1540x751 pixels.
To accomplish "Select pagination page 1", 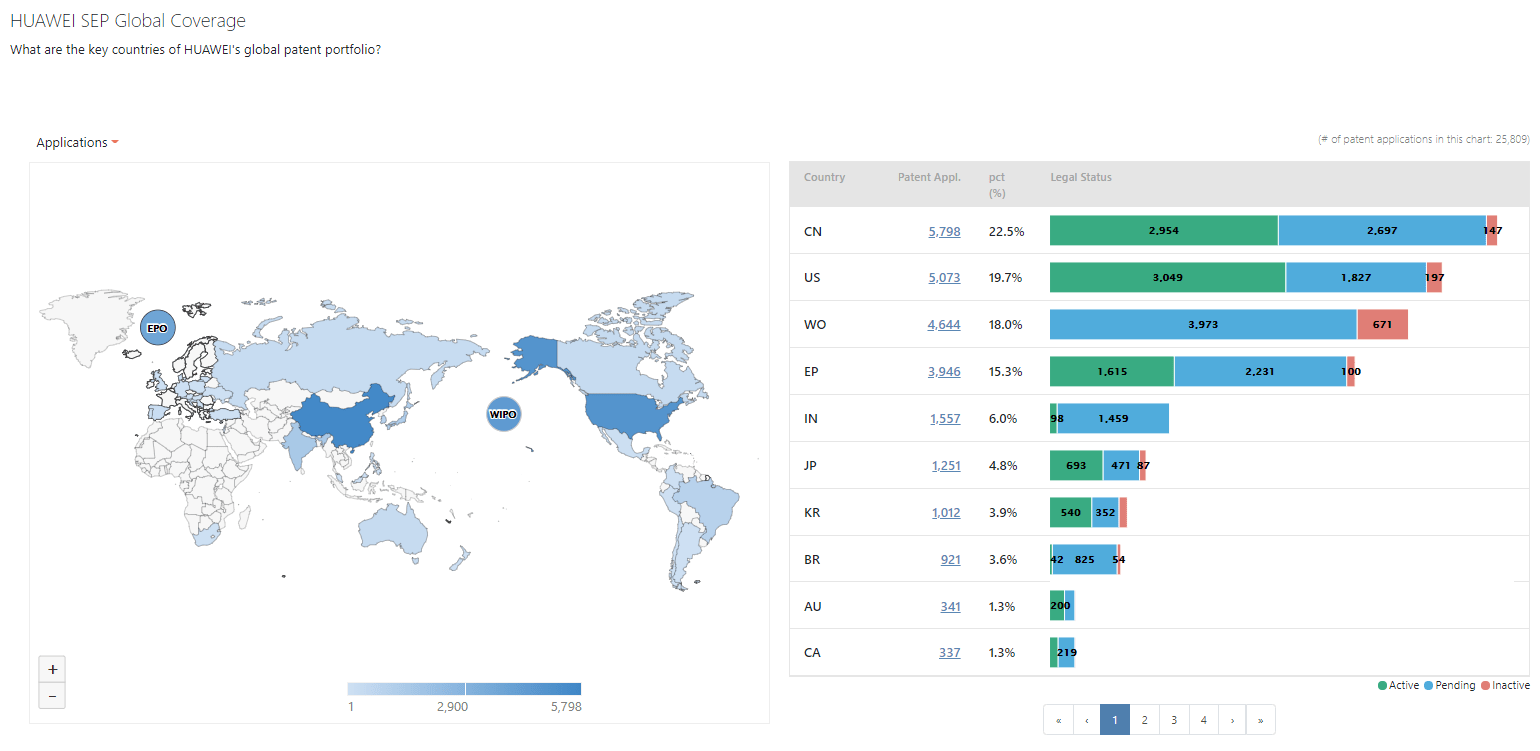I will (x=1115, y=720).
